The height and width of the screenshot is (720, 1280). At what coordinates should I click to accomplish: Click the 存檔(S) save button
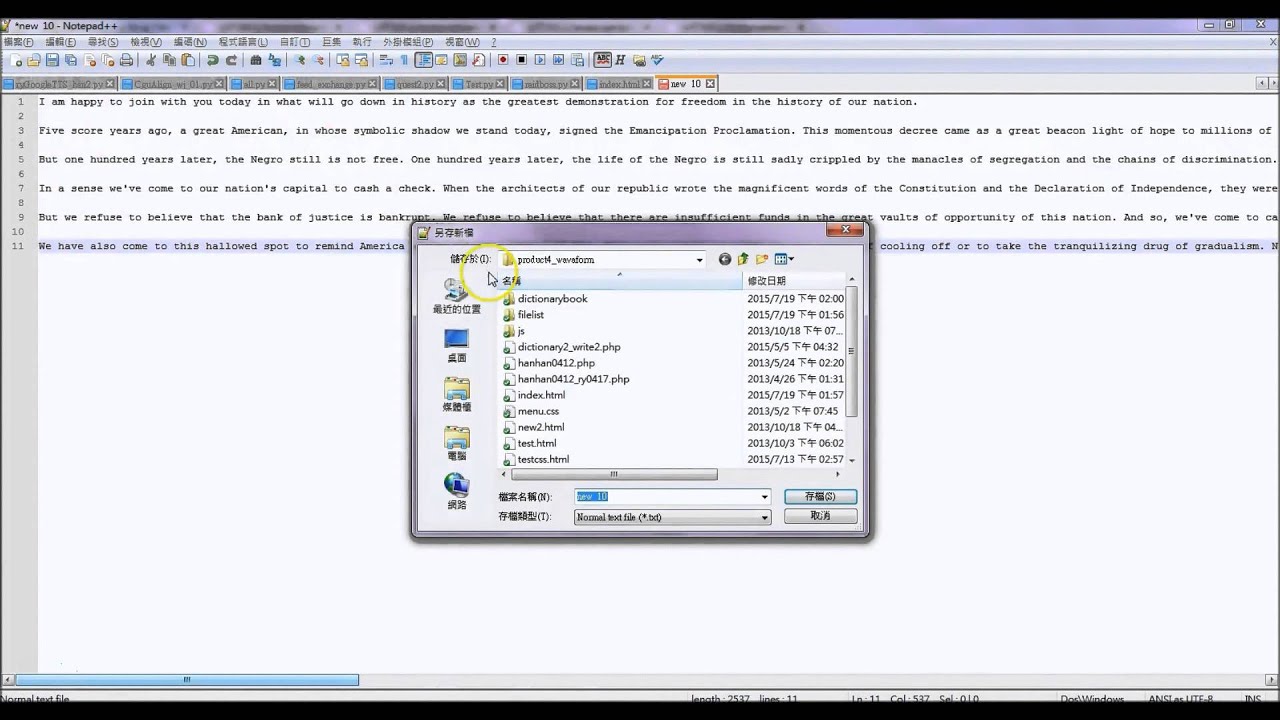(820, 497)
